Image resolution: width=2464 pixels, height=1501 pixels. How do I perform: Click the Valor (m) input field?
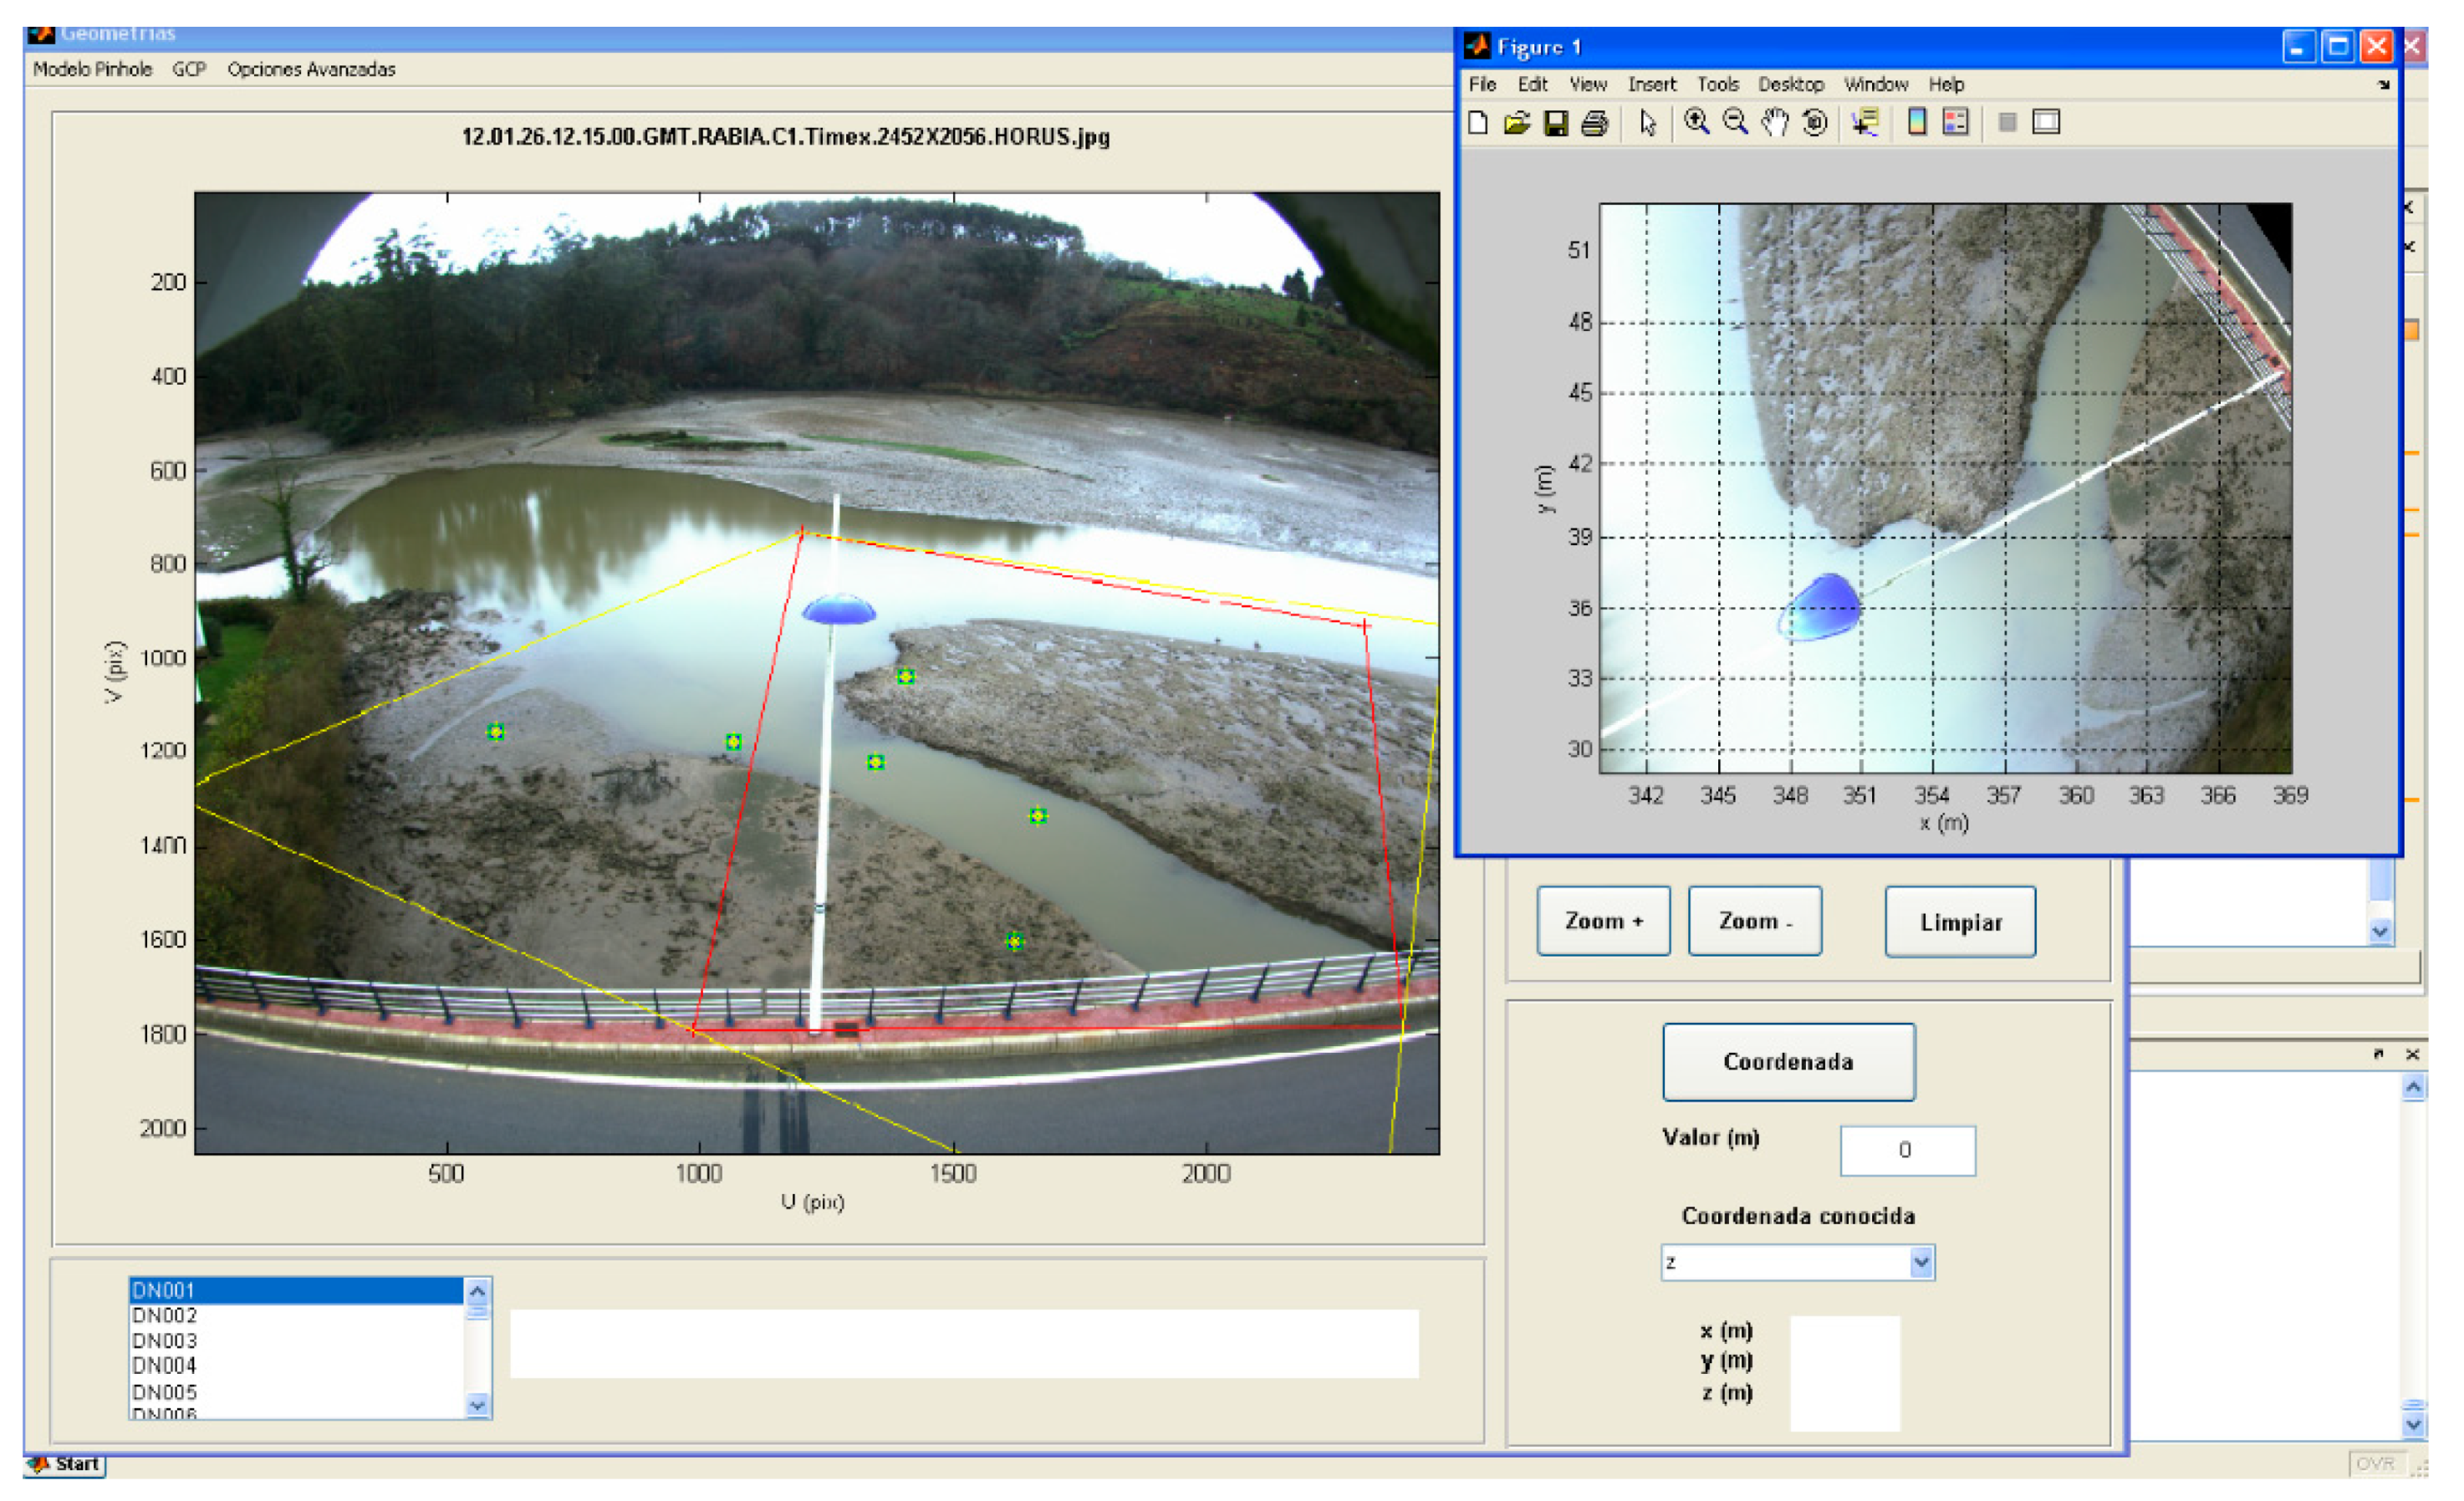tap(1907, 1150)
